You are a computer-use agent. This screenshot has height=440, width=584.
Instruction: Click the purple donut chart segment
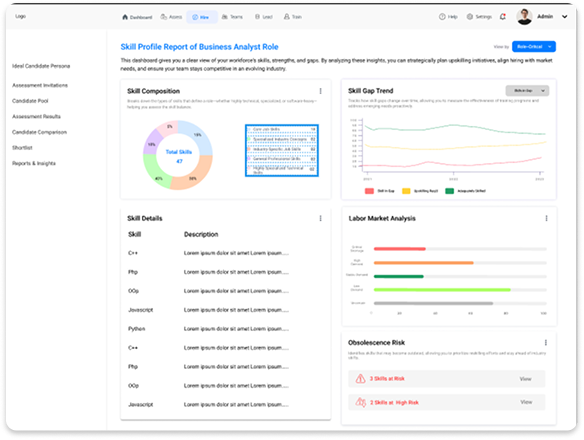[x=151, y=143]
